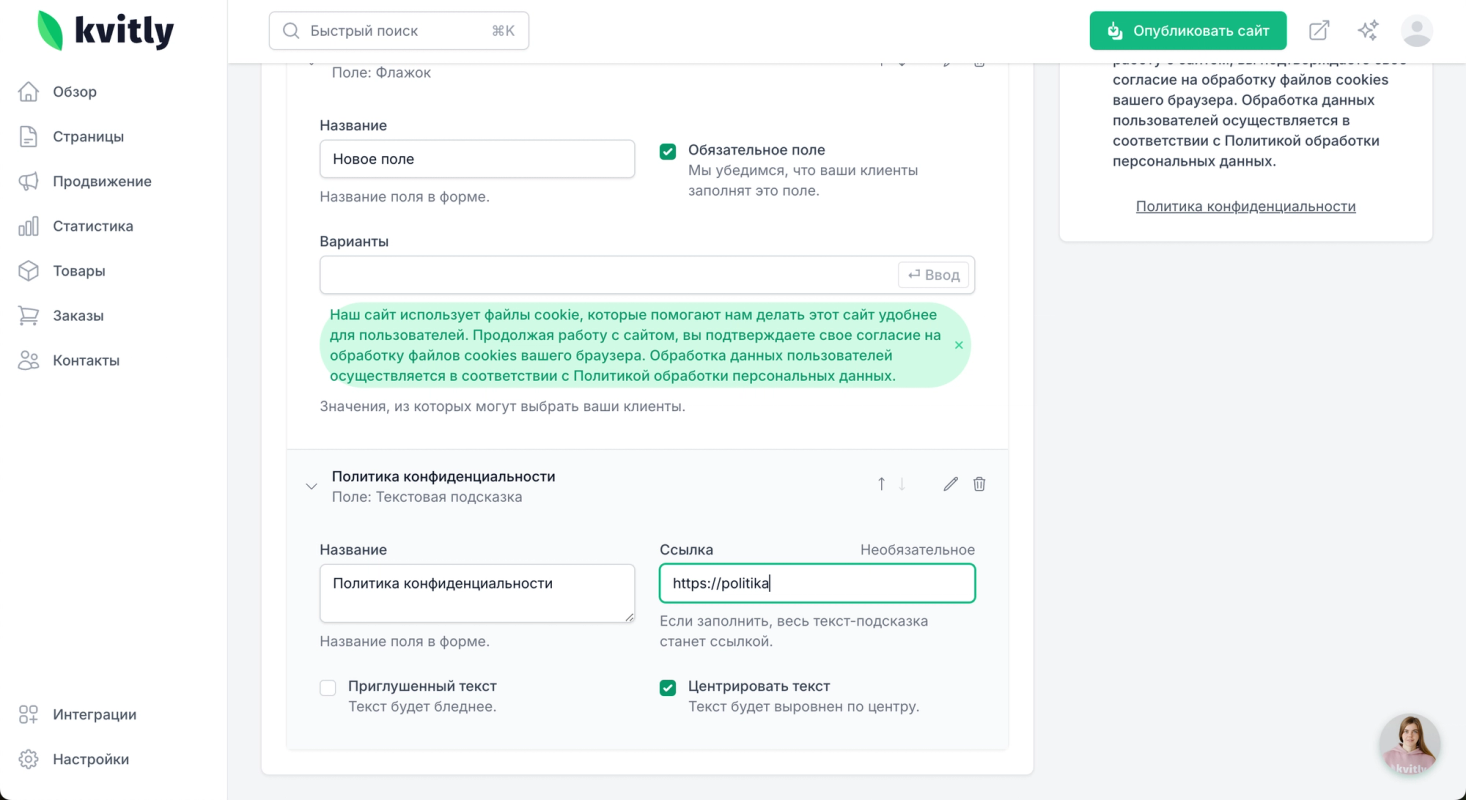
Task: Remove the green cookie text variant
Action: click(958, 345)
